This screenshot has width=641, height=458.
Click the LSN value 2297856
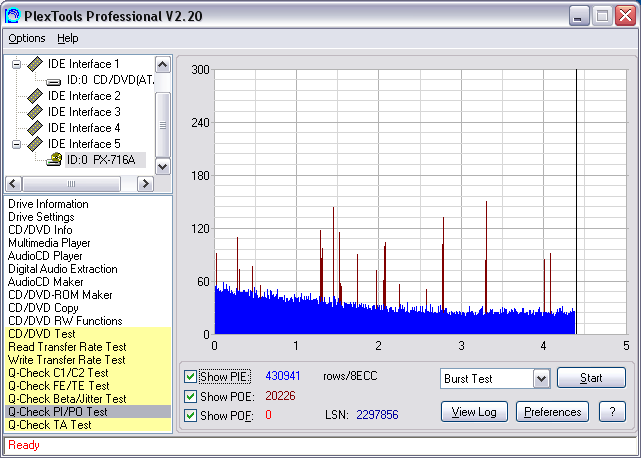pos(377,415)
